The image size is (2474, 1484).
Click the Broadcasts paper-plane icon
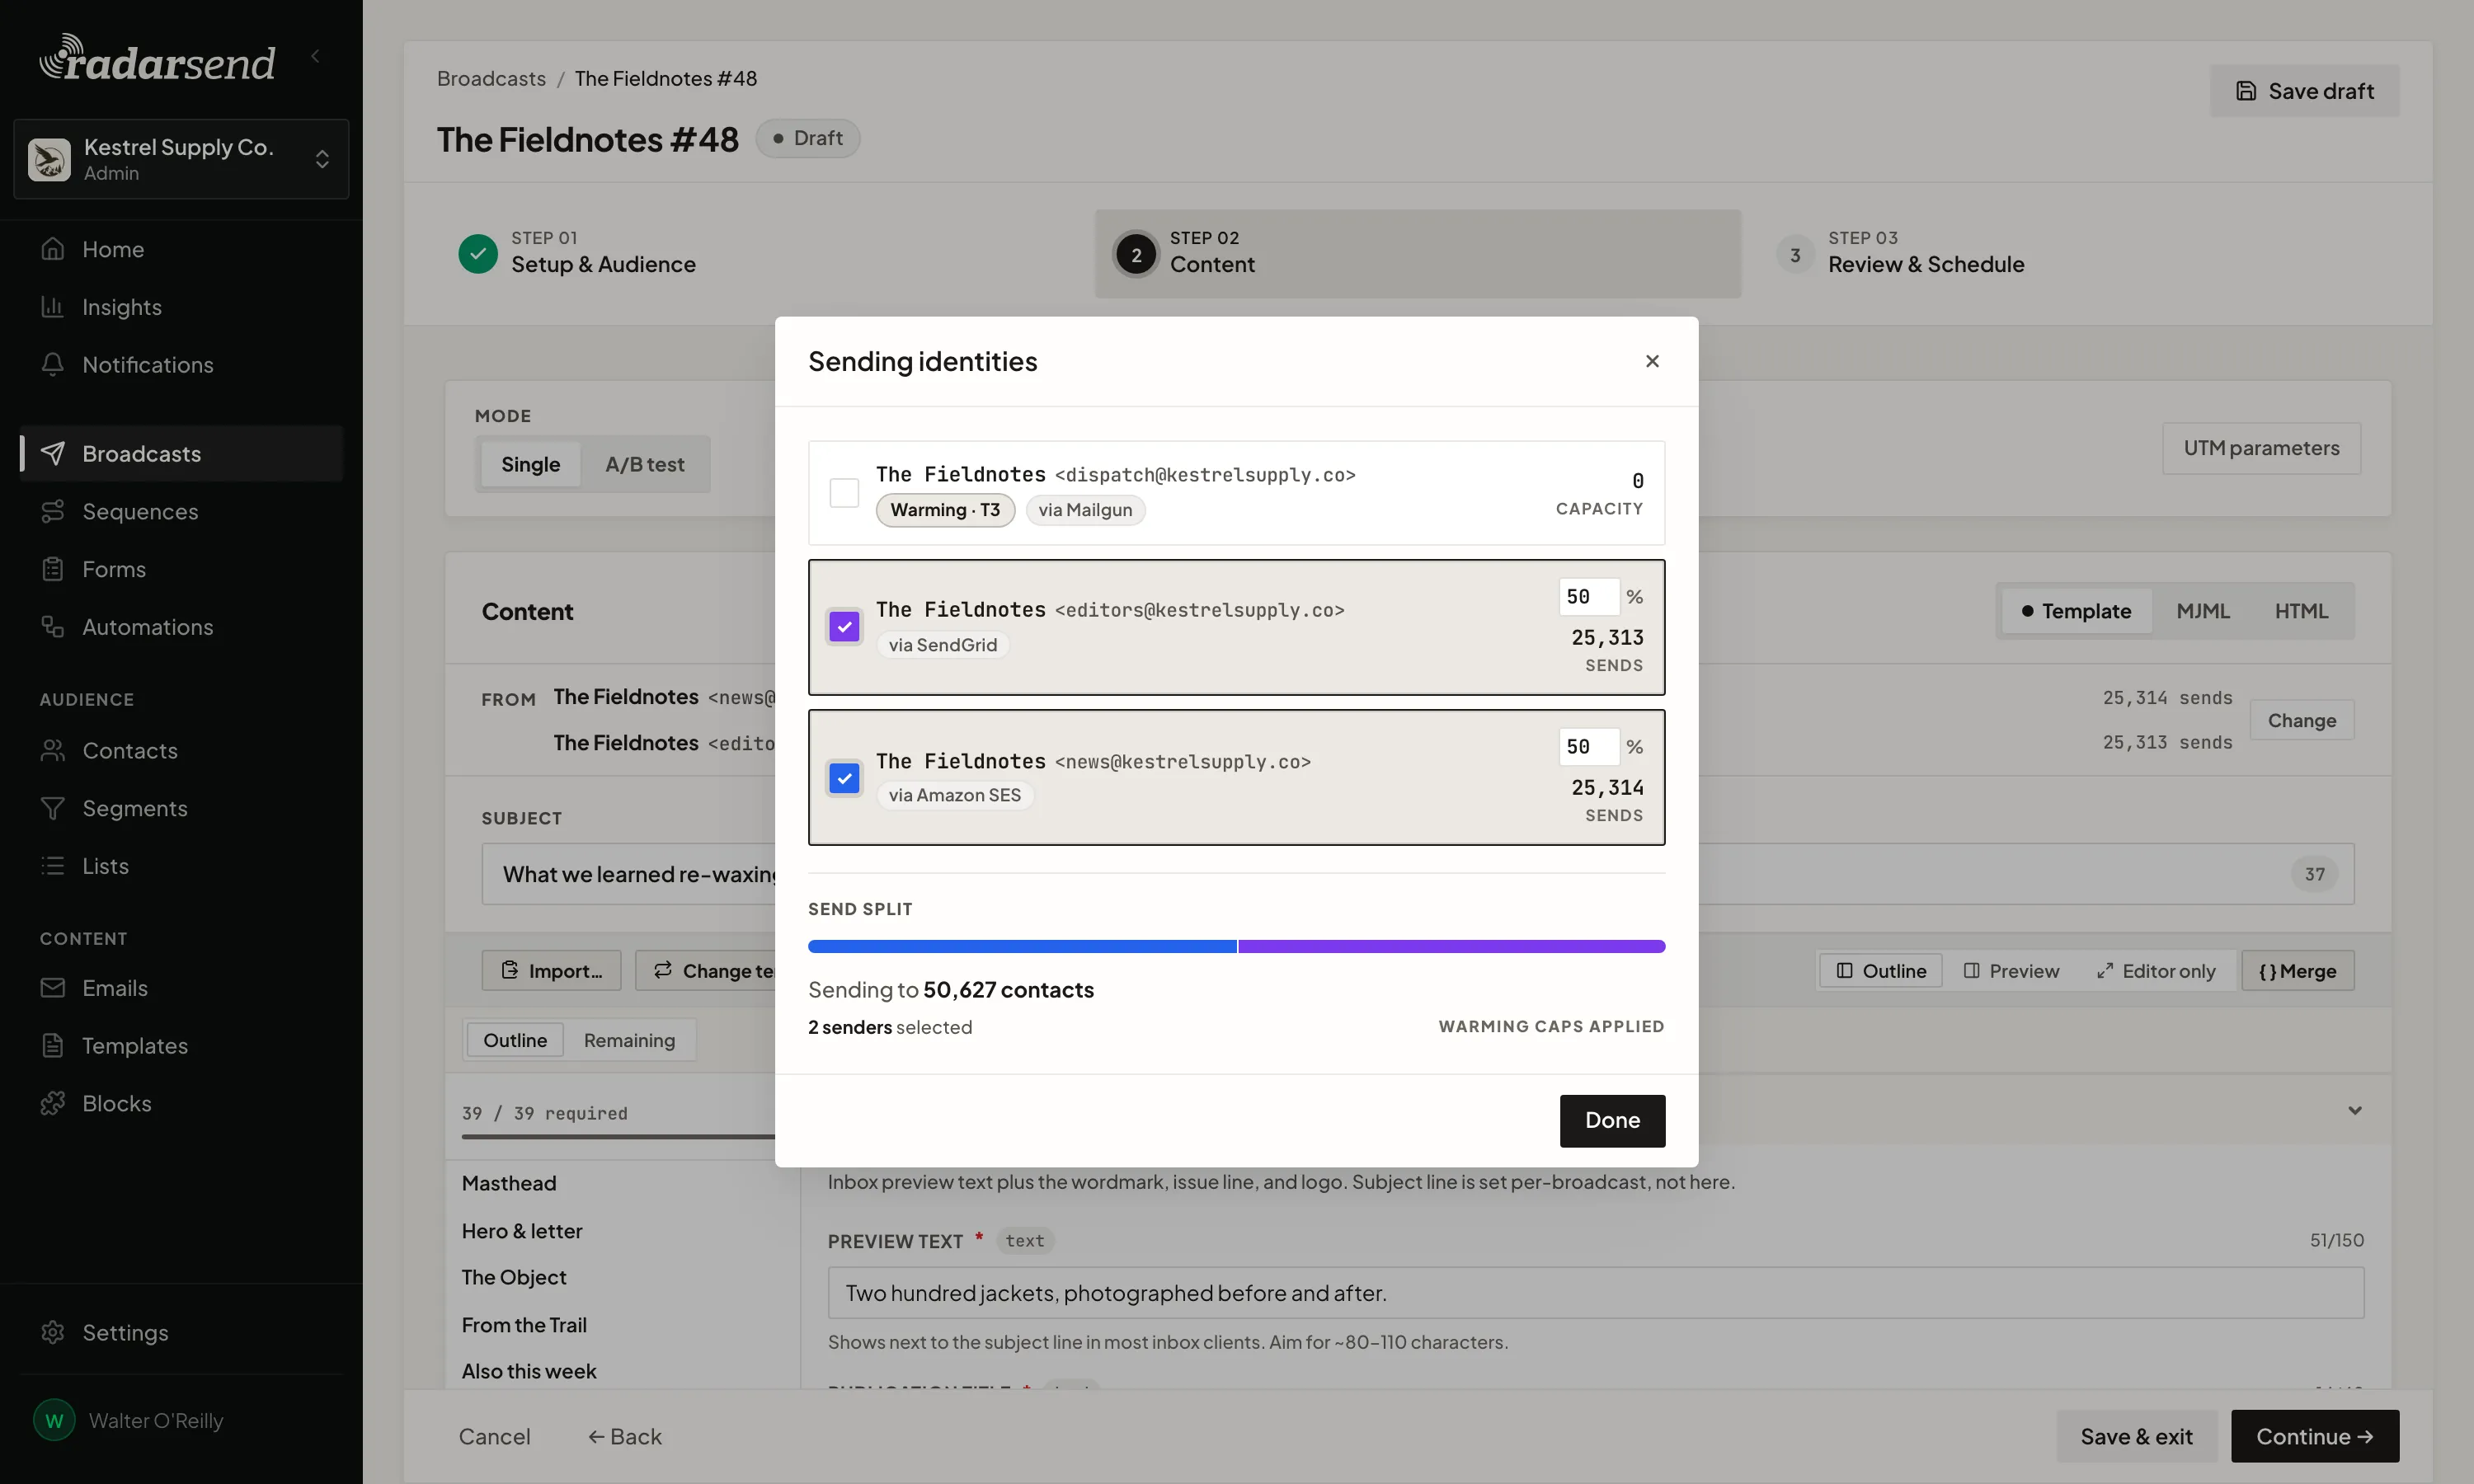coord(53,454)
